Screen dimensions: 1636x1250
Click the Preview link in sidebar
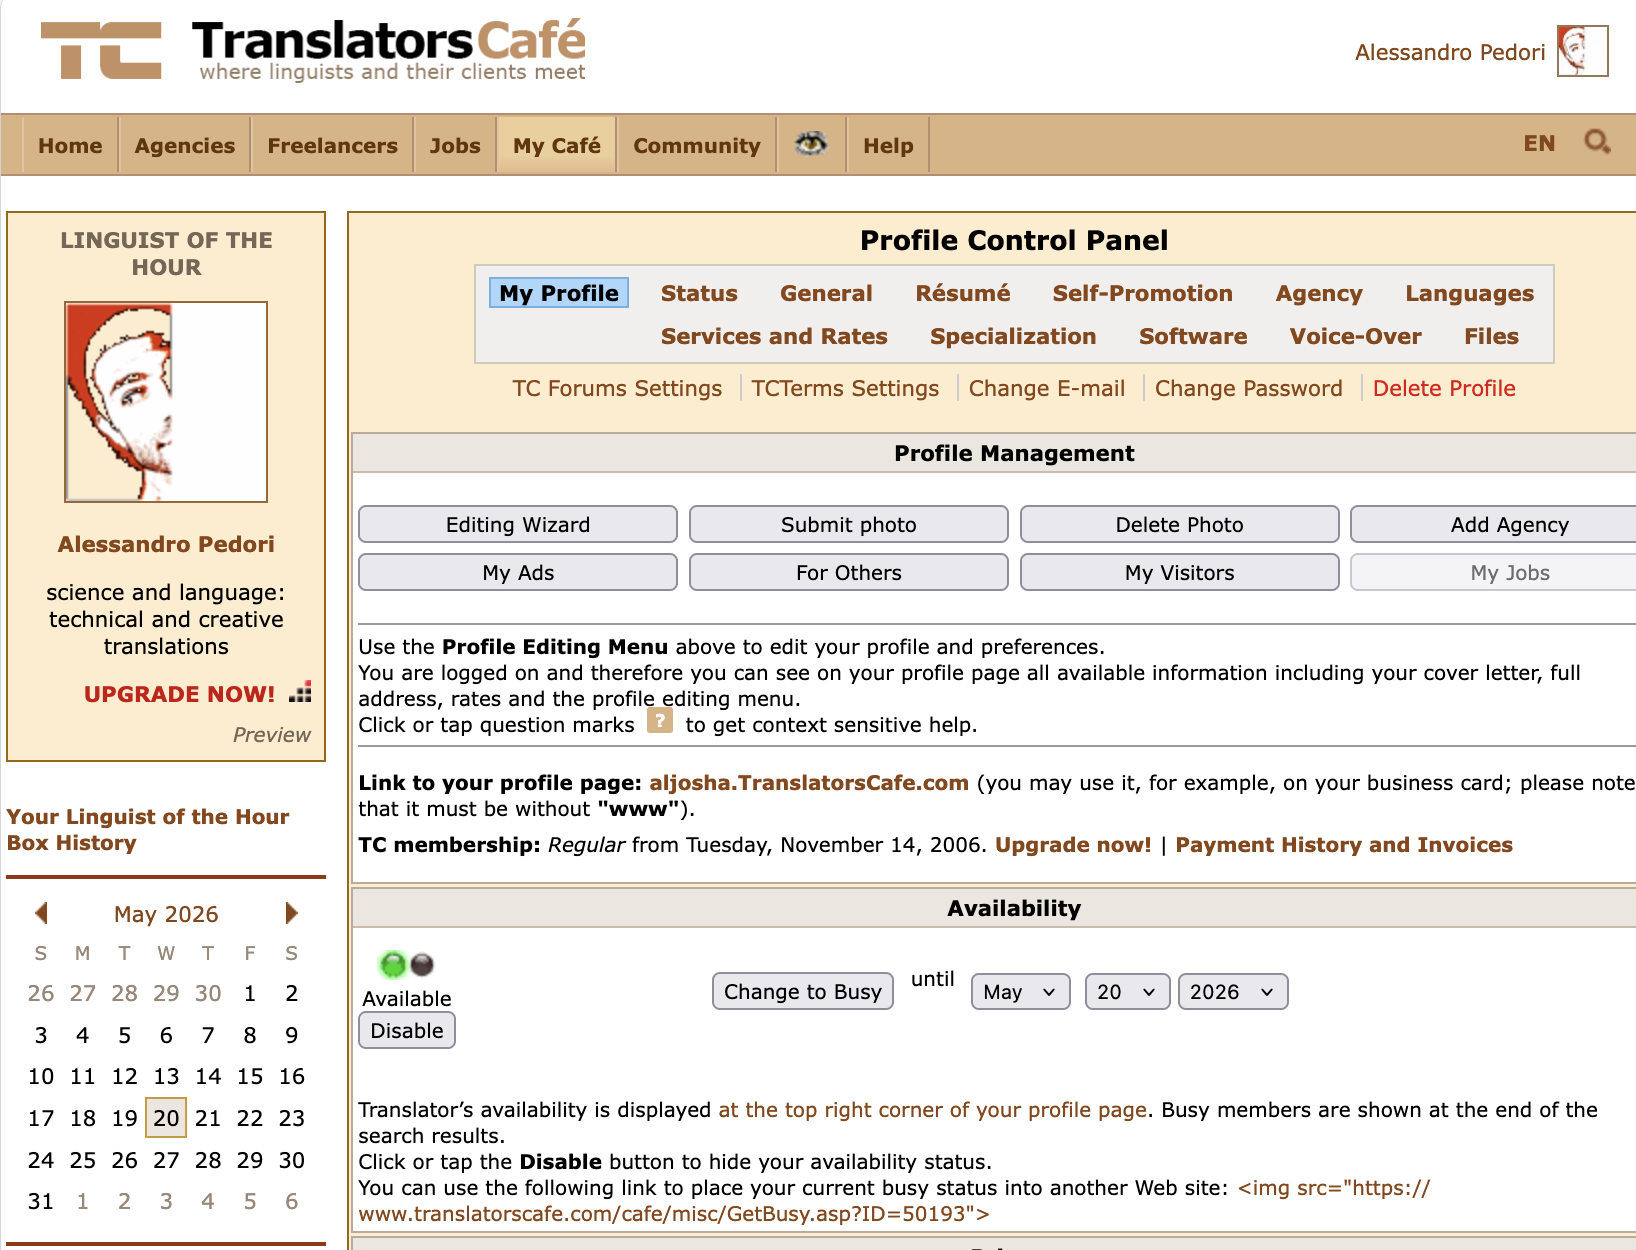(272, 735)
